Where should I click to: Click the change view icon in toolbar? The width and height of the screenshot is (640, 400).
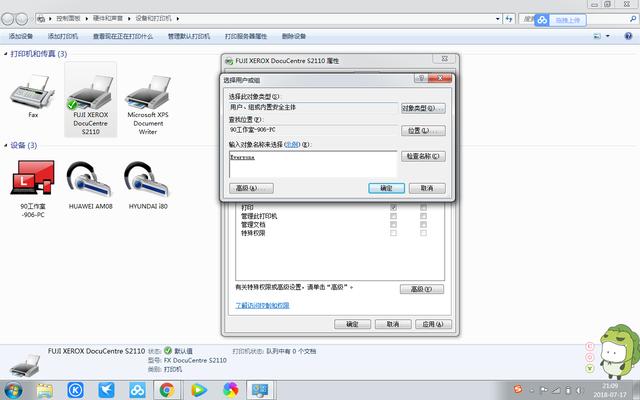pyautogui.click(x=597, y=36)
